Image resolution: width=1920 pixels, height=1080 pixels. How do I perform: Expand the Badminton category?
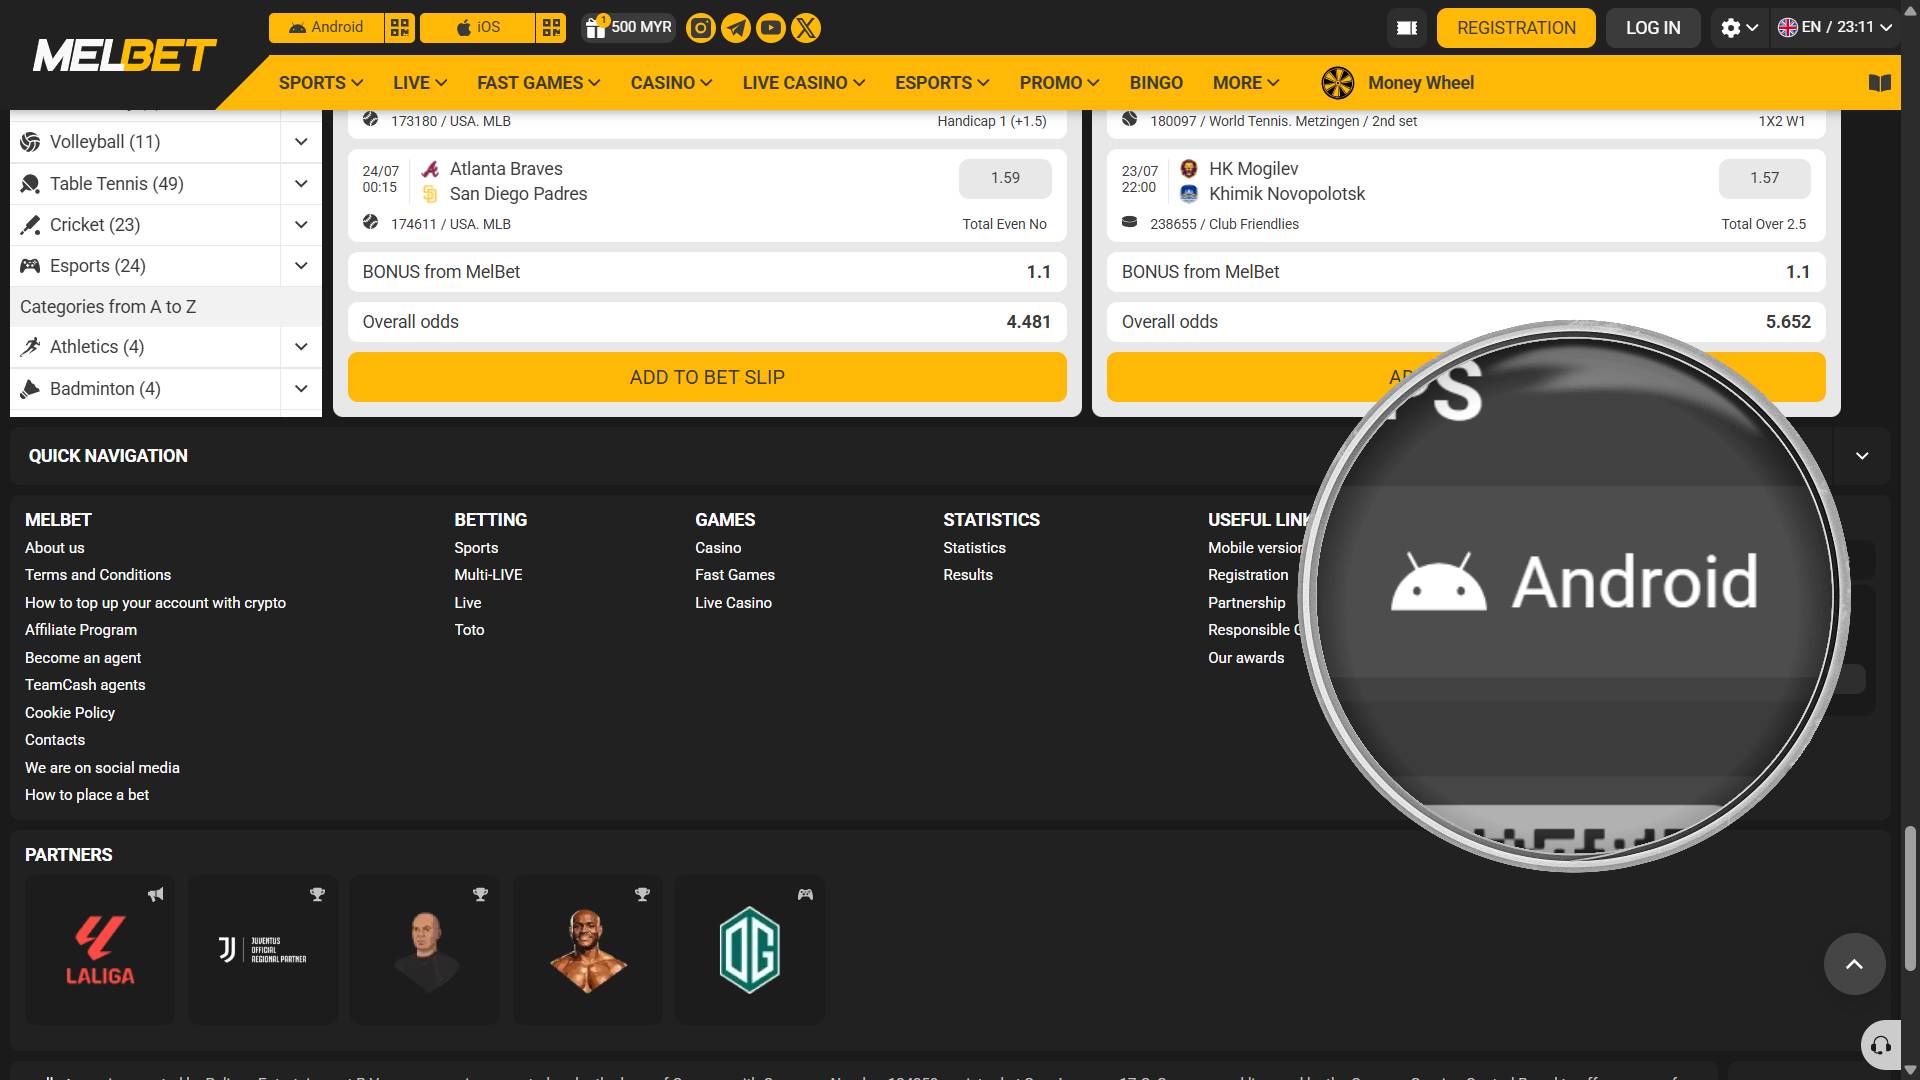point(301,389)
